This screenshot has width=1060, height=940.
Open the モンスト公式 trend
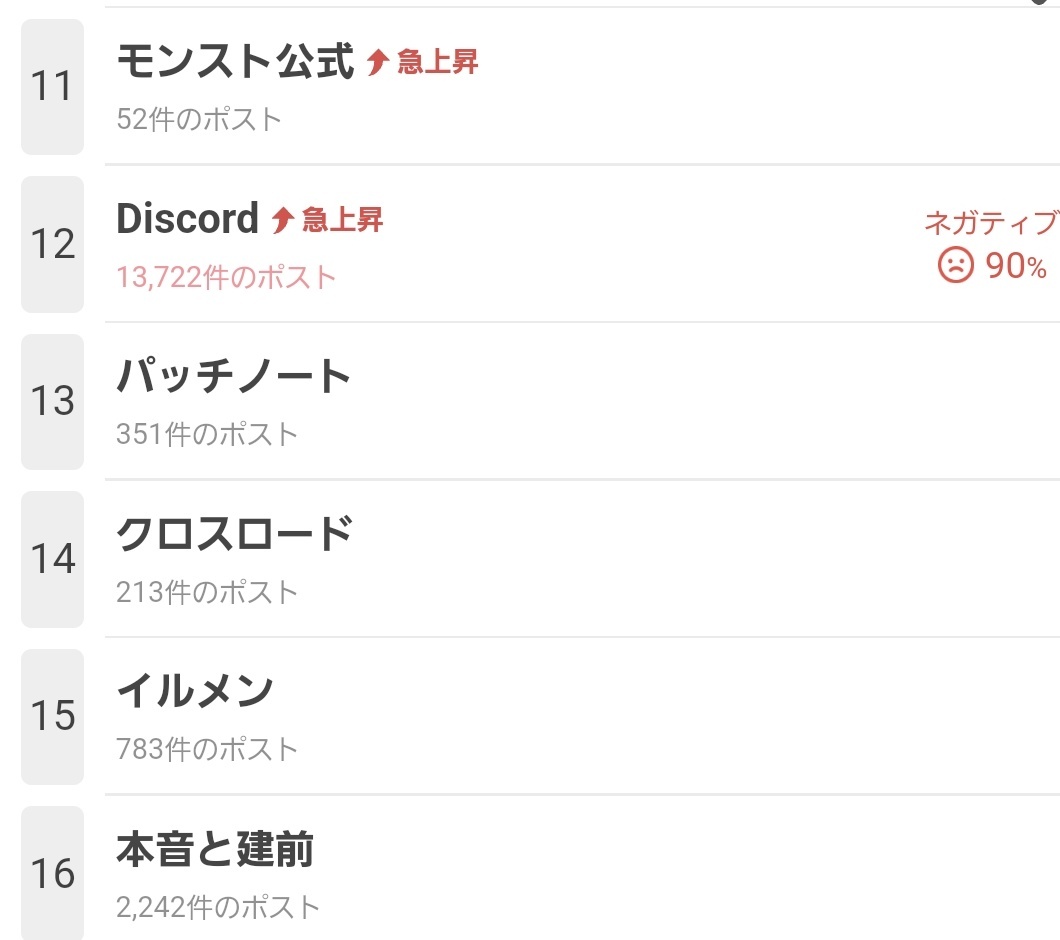tap(235, 62)
